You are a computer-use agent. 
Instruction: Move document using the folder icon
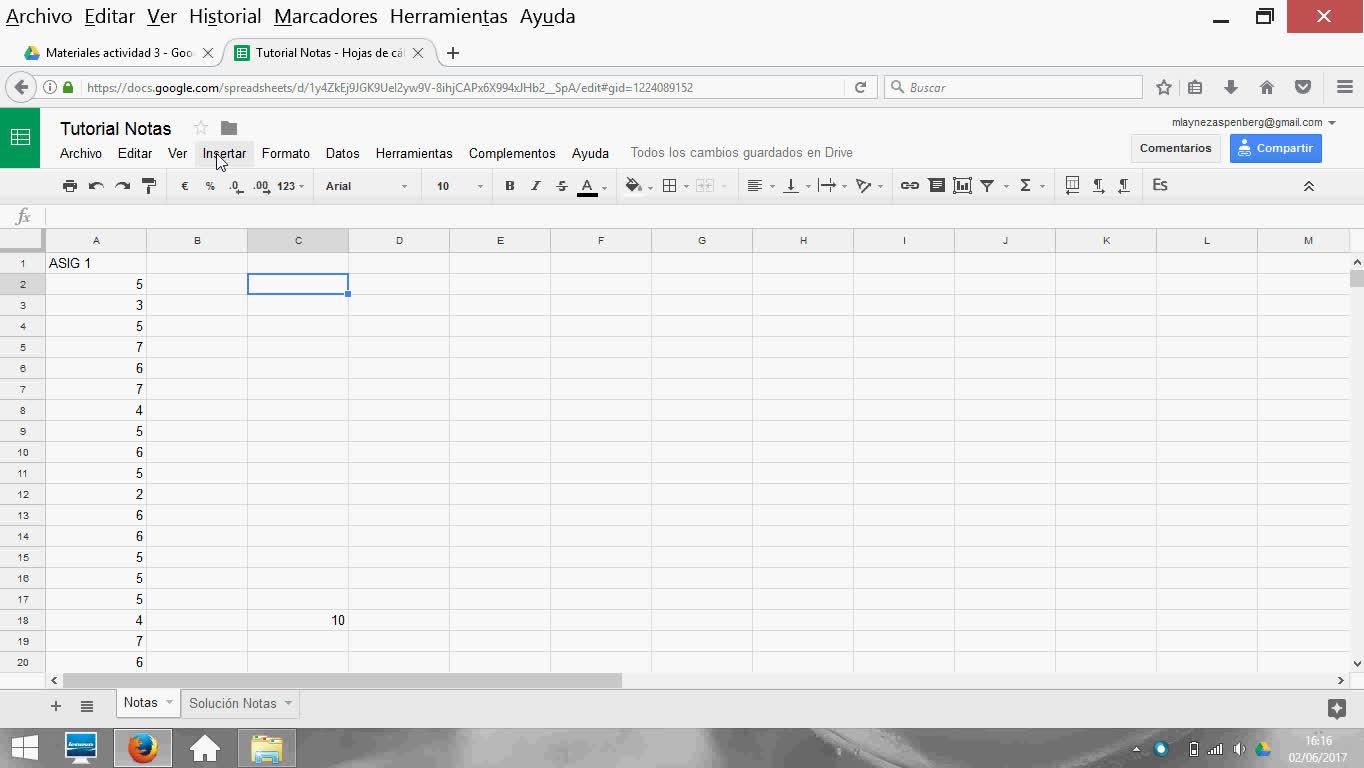click(x=229, y=128)
